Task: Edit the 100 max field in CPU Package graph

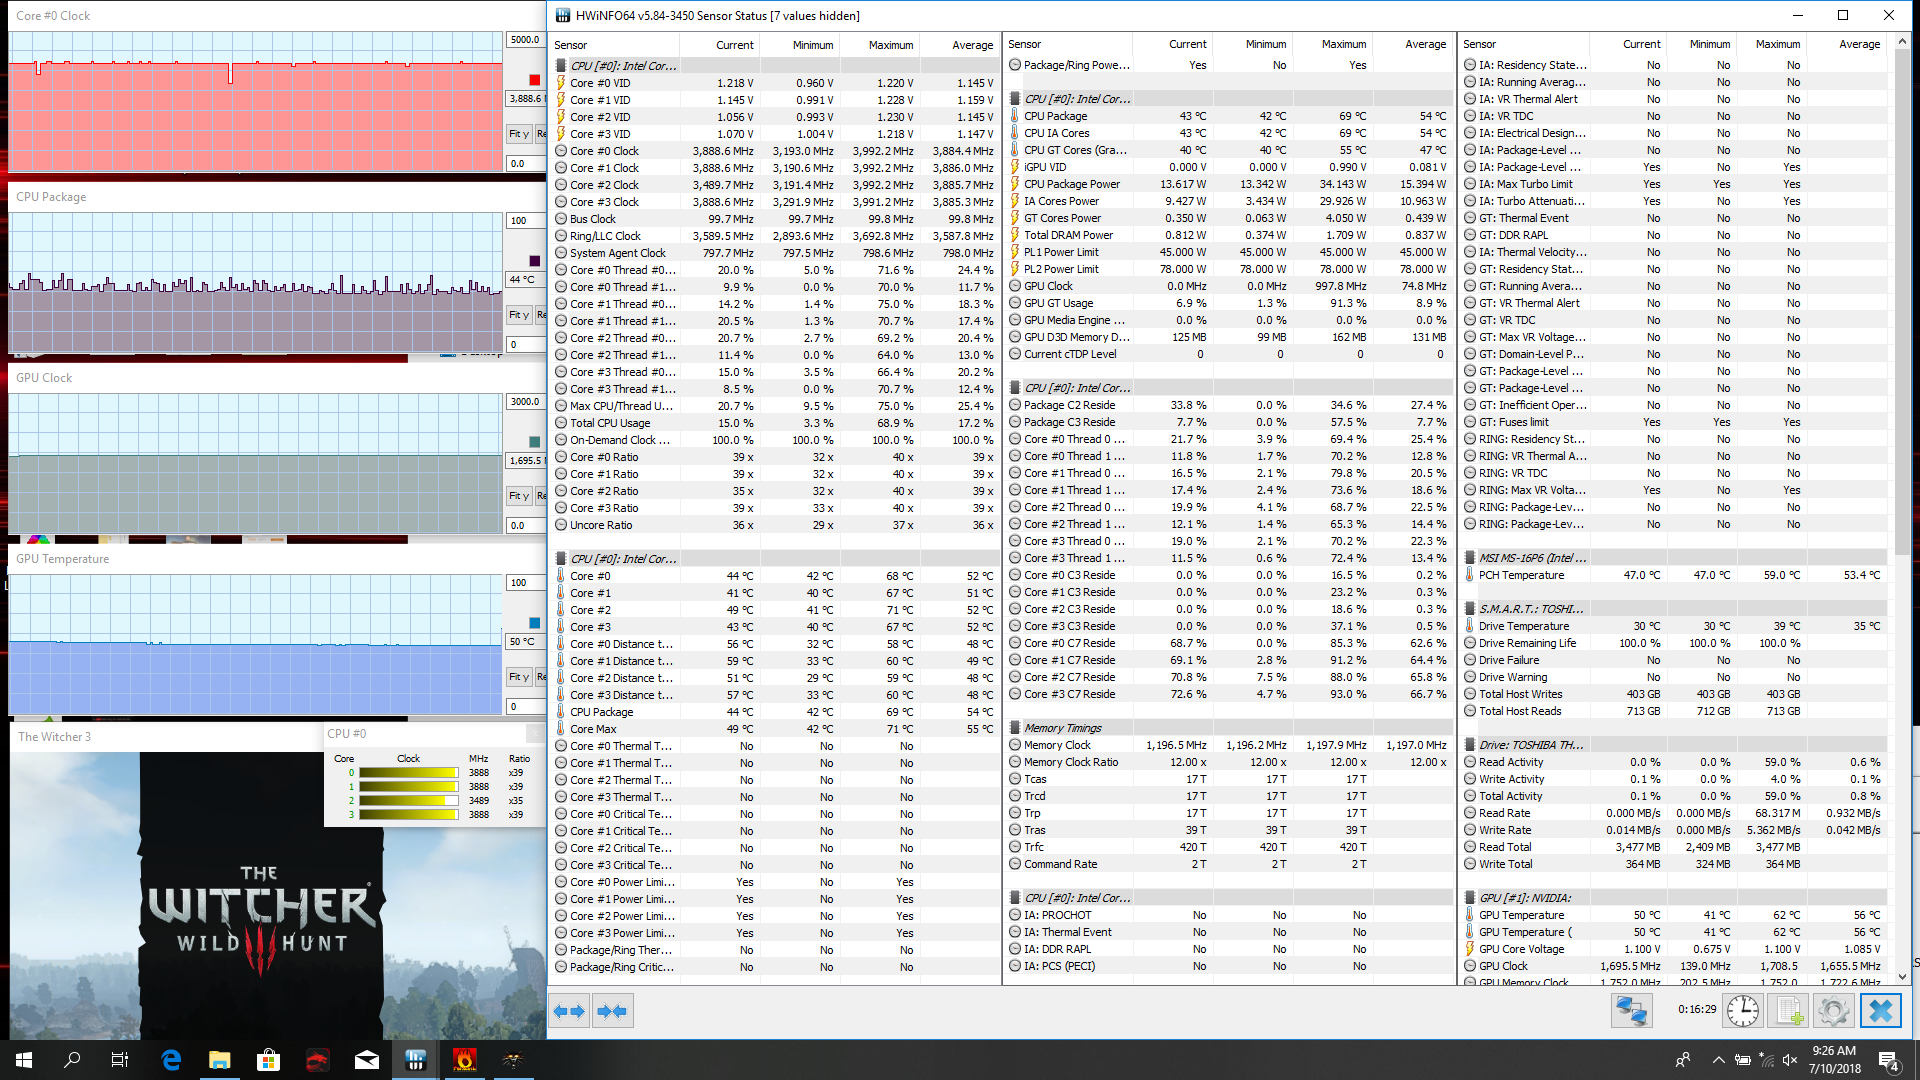Action: 525,221
